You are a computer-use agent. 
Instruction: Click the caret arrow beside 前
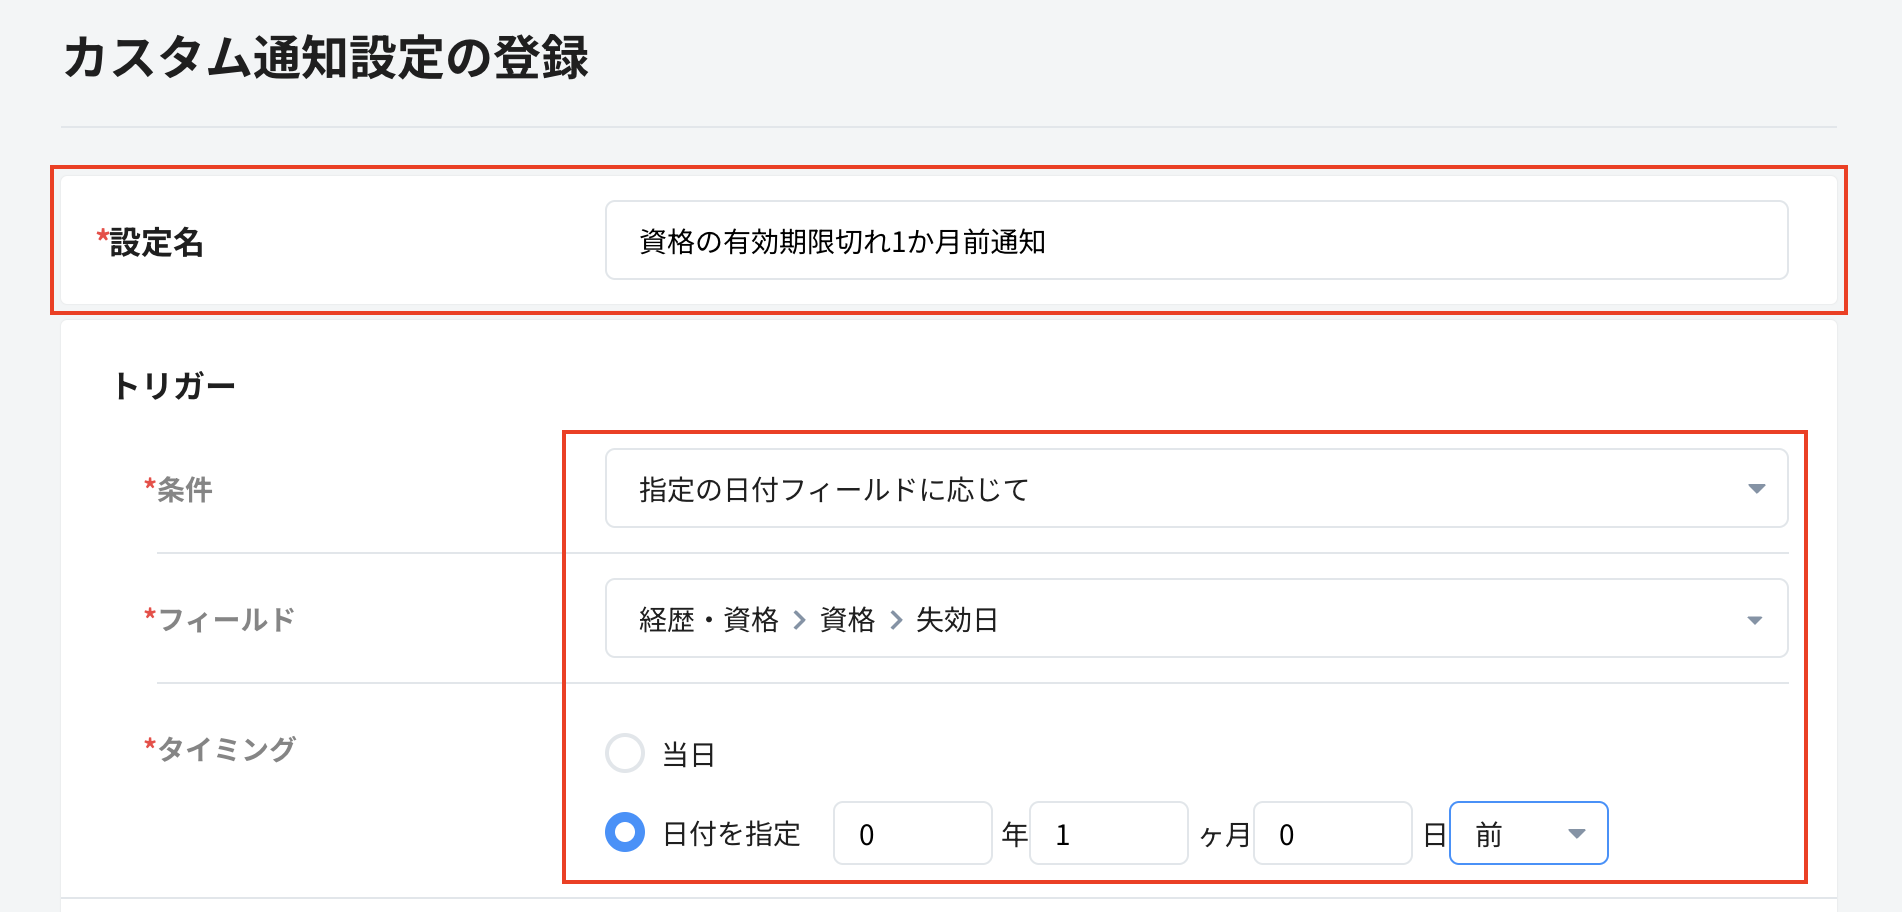1577,834
